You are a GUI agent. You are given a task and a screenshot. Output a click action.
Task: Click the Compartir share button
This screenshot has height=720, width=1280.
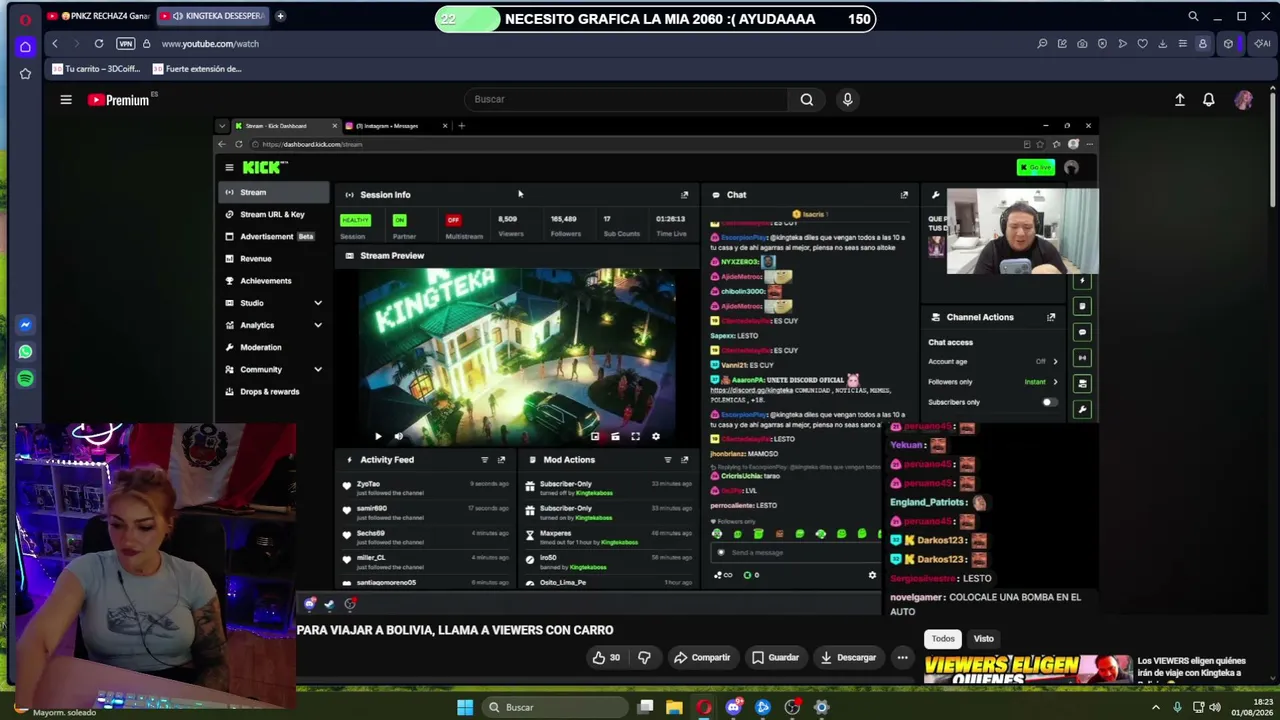pyautogui.click(x=702, y=657)
